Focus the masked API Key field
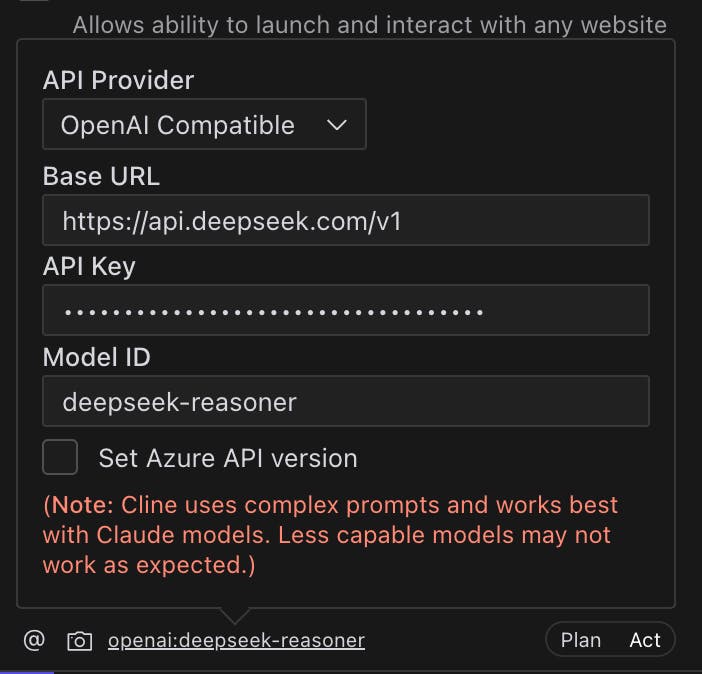Image resolution: width=702 pixels, height=674 pixels. (346, 310)
